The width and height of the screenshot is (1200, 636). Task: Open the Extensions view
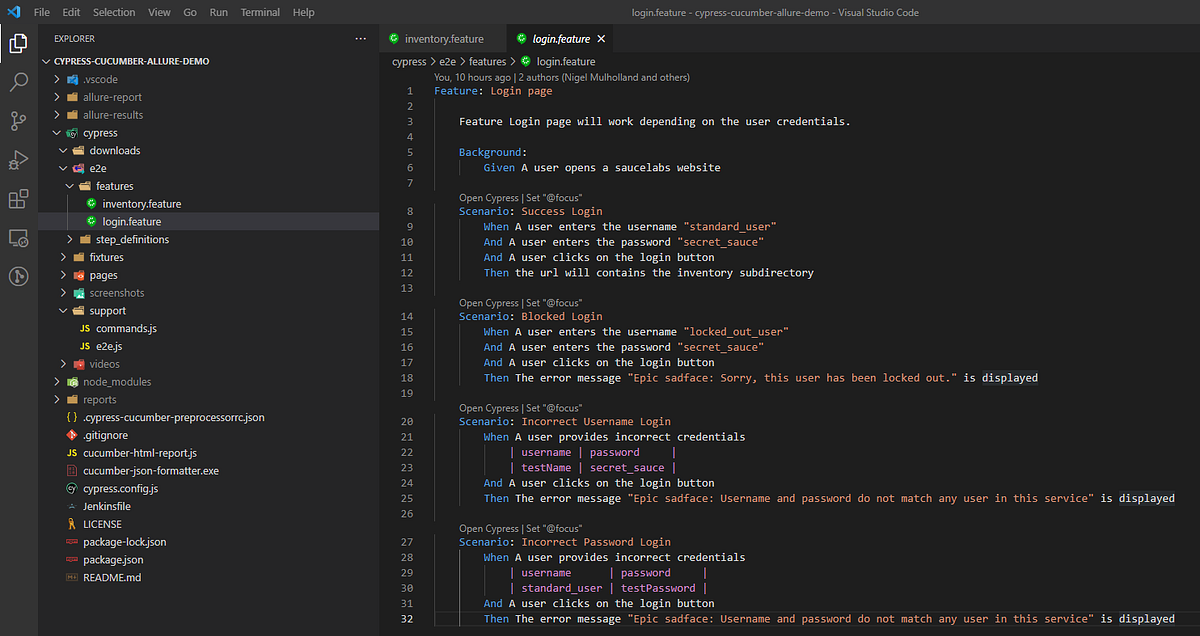click(18, 198)
